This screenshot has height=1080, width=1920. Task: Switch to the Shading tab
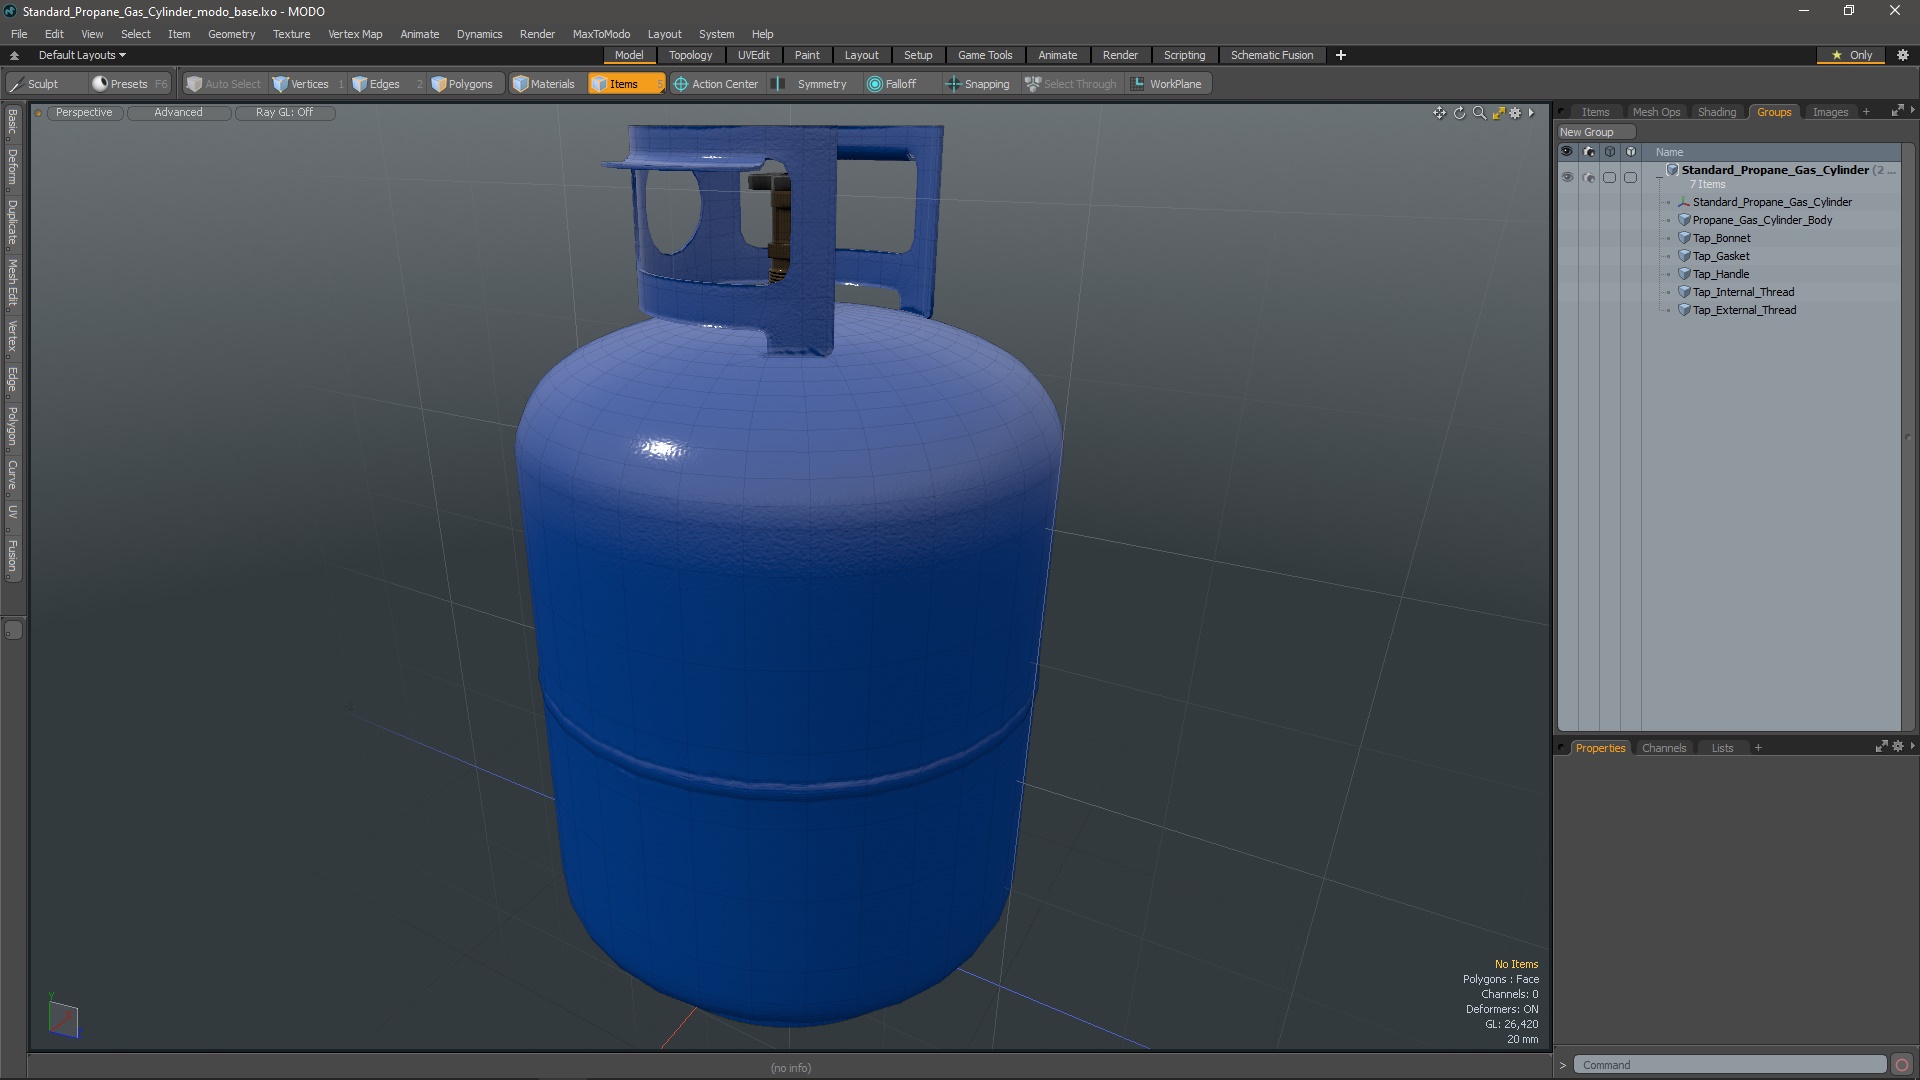tap(1716, 112)
